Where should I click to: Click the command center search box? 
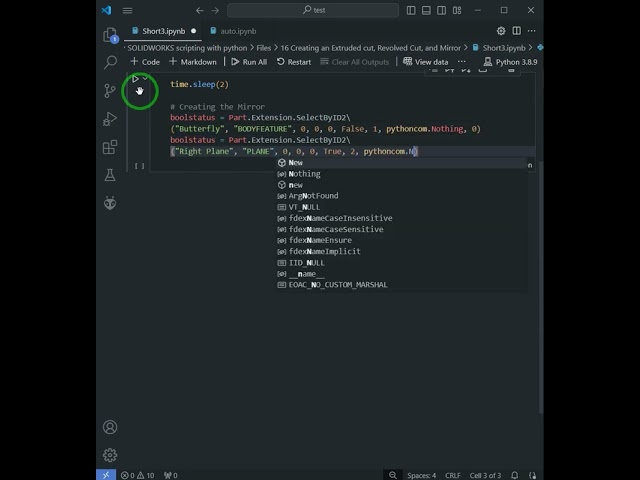(x=313, y=10)
